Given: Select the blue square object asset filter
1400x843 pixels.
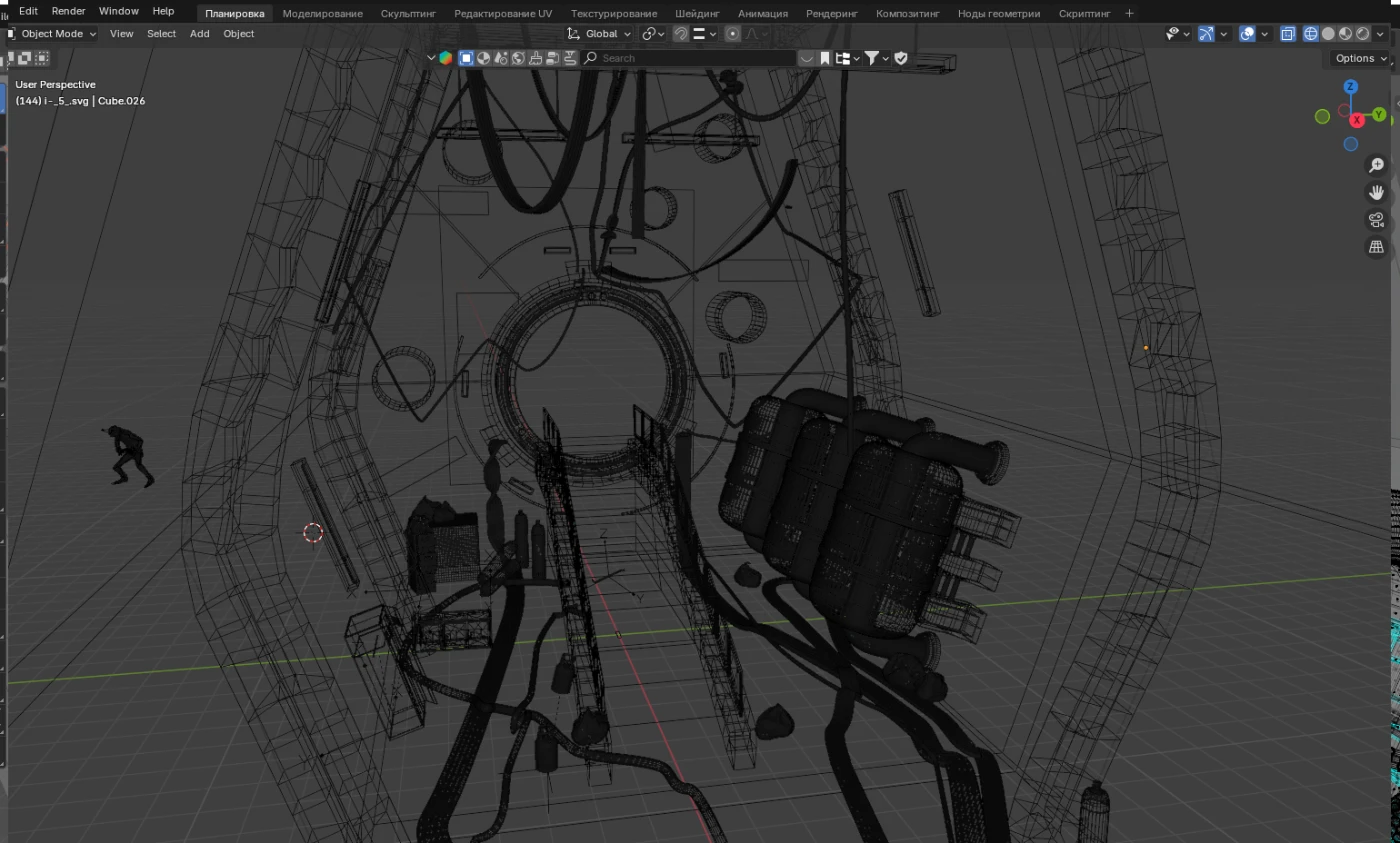Looking at the screenshot, I should 466,58.
